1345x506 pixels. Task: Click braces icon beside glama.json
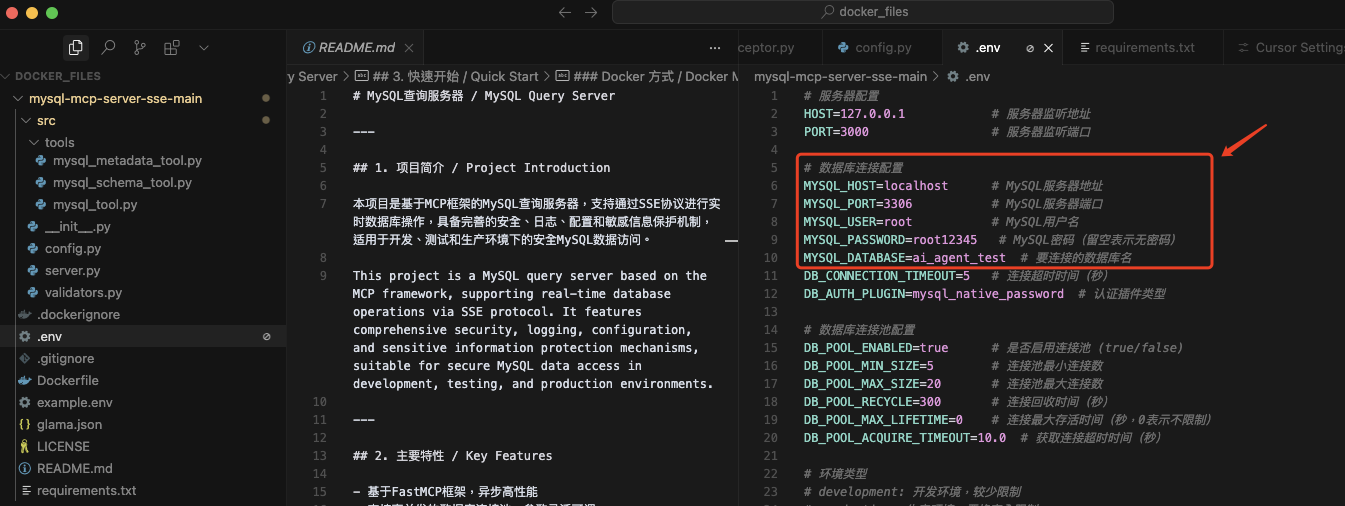coord(25,424)
